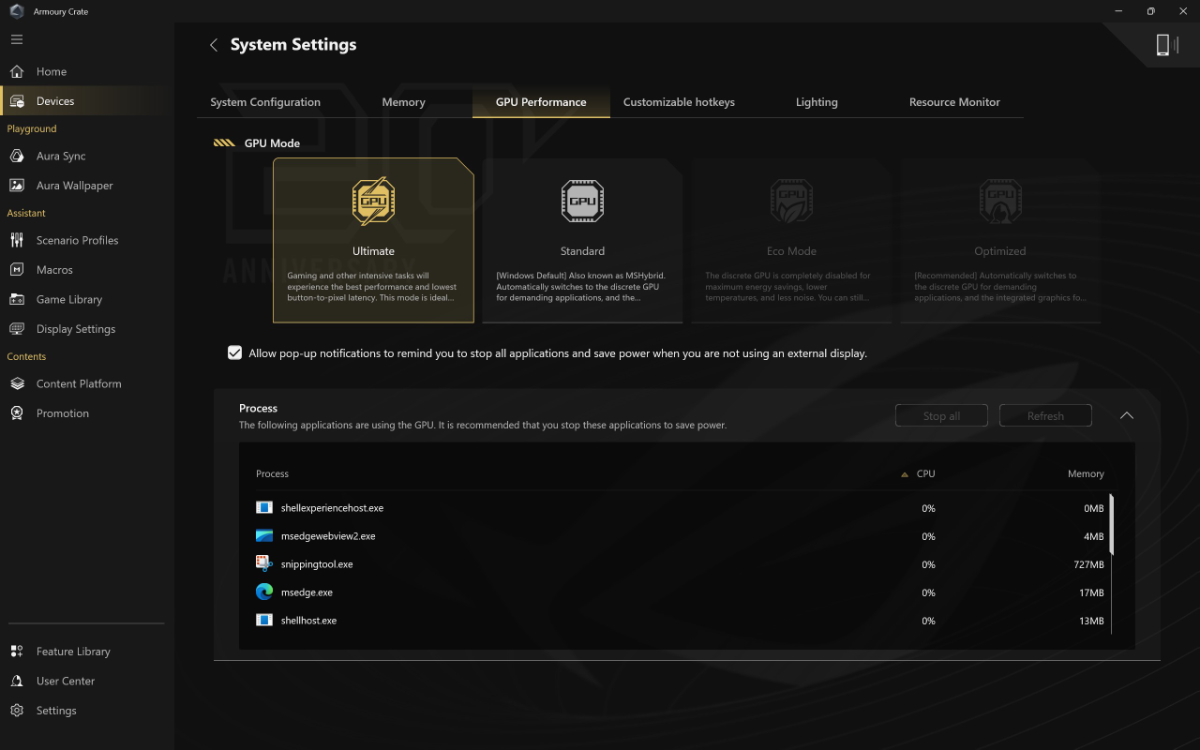1200x750 pixels.
Task: Click msedge.exe Edge icon
Action: (264, 592)
